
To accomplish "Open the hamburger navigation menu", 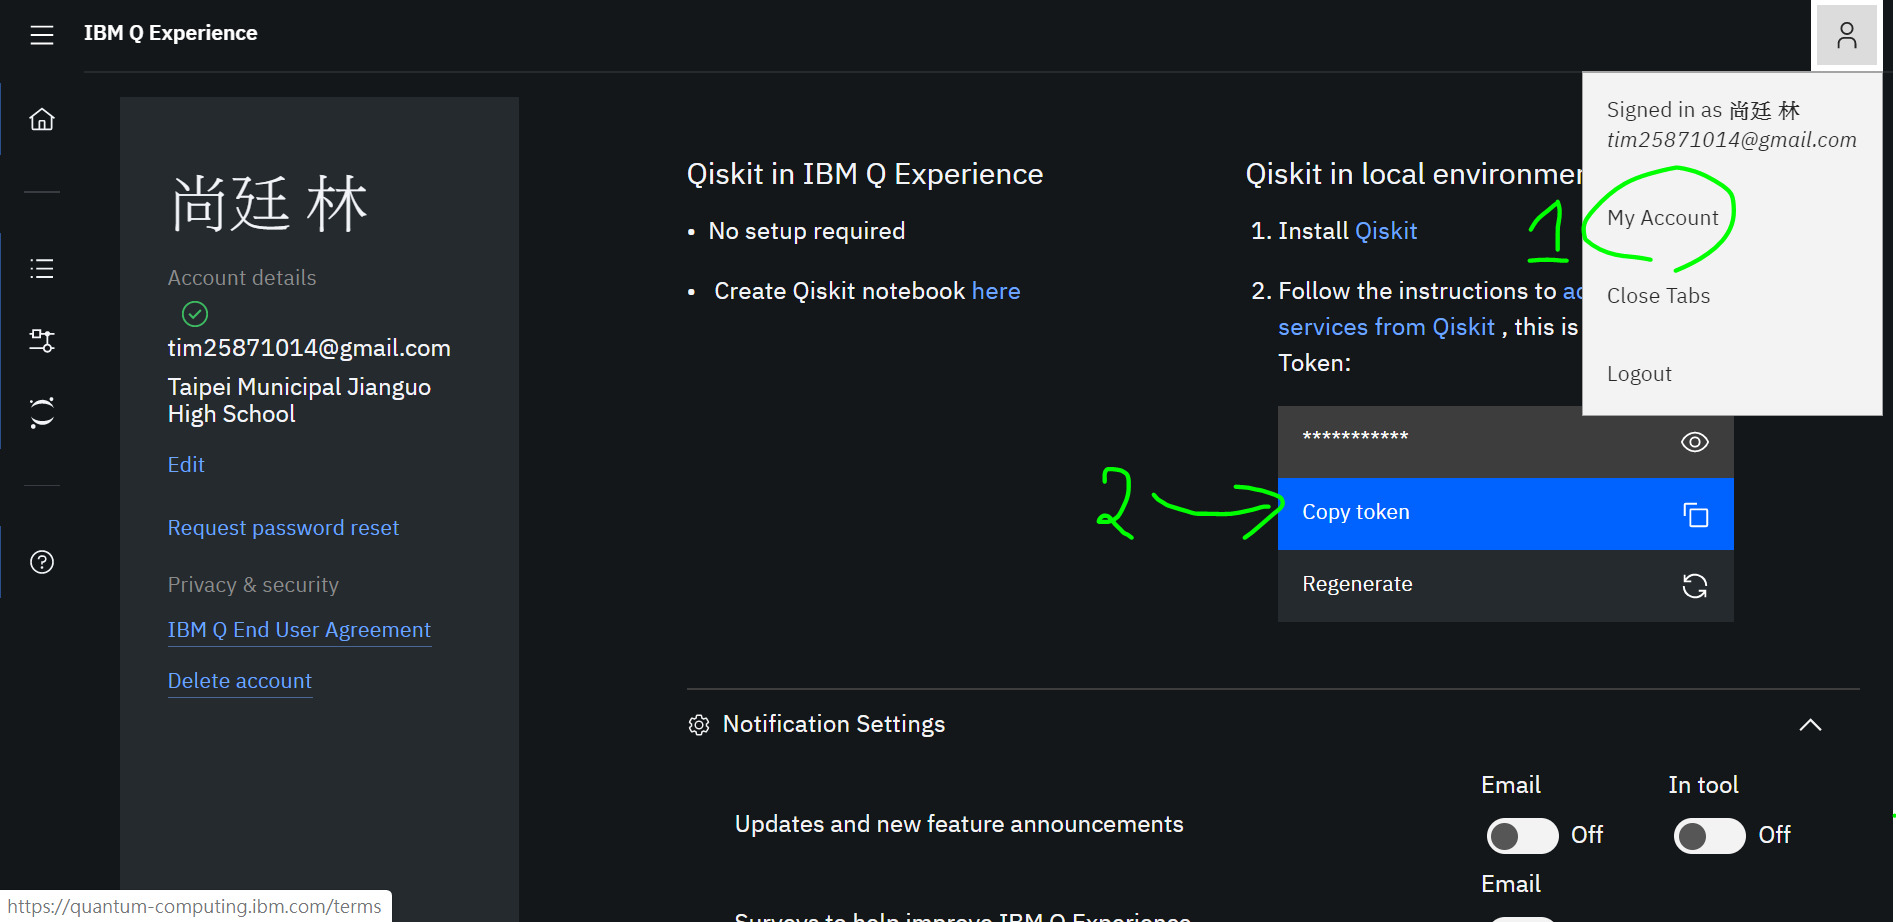I will [x=42, y=35].
